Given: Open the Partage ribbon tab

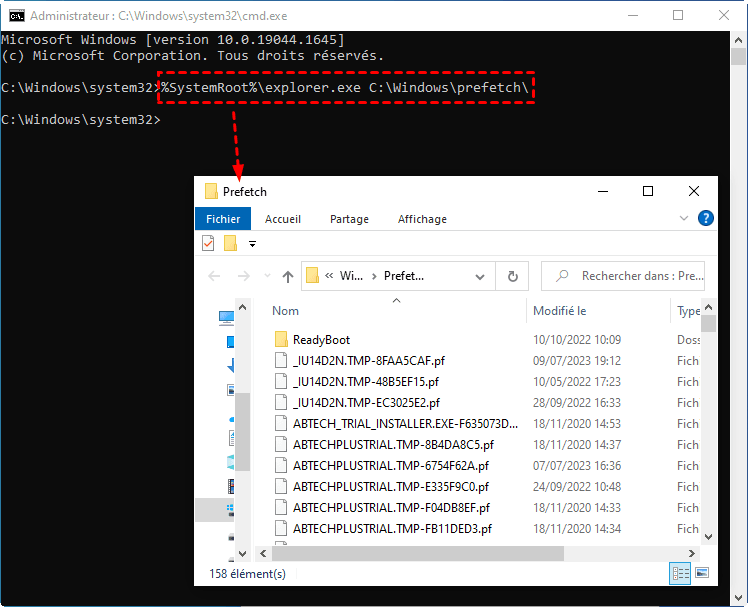Looking at the screenshot, I should point(349,219).
